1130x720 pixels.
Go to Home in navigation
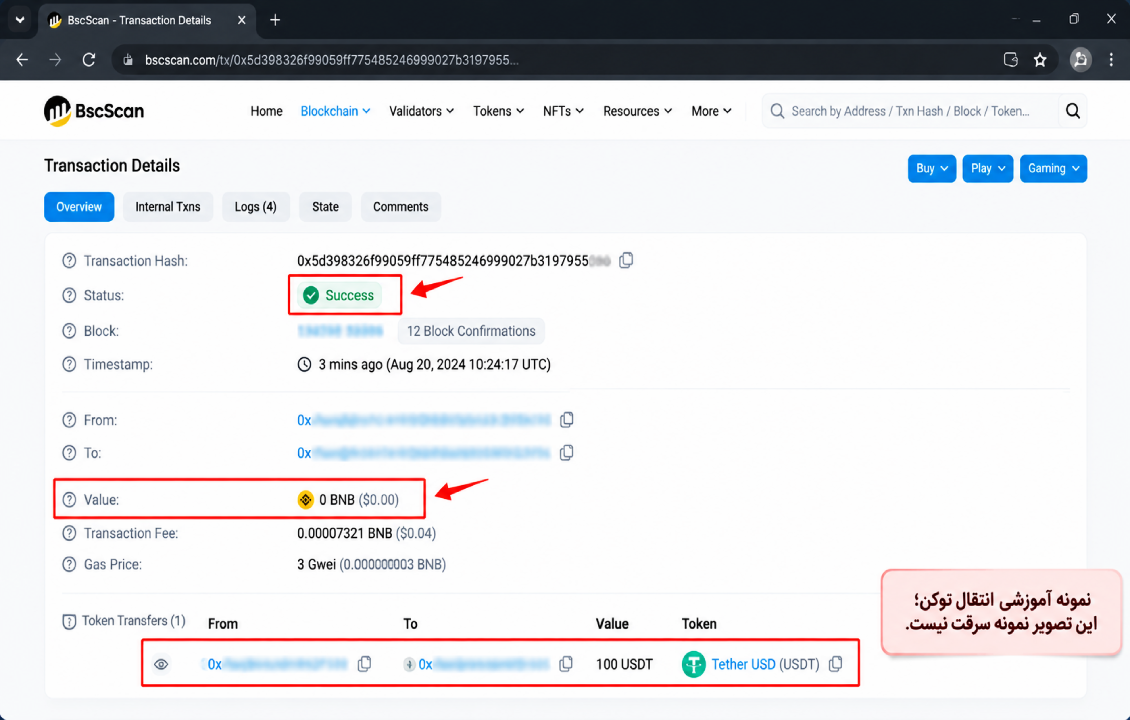coord(266,111)
